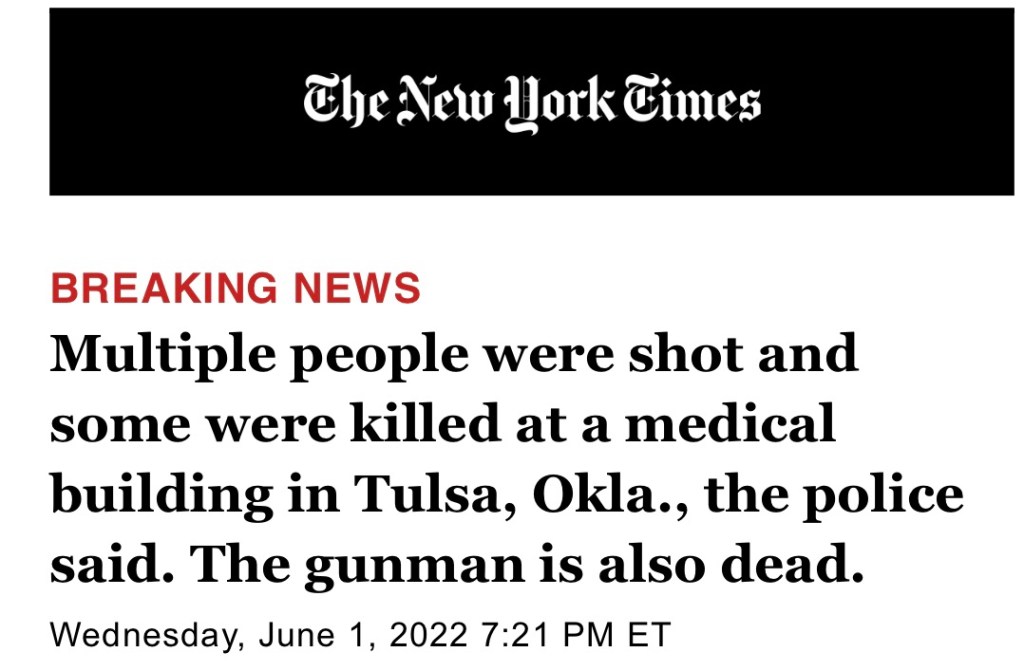The image size is (1024, 671).
Task: Open the BREAKING NEWS label
Action: (236, 288)
